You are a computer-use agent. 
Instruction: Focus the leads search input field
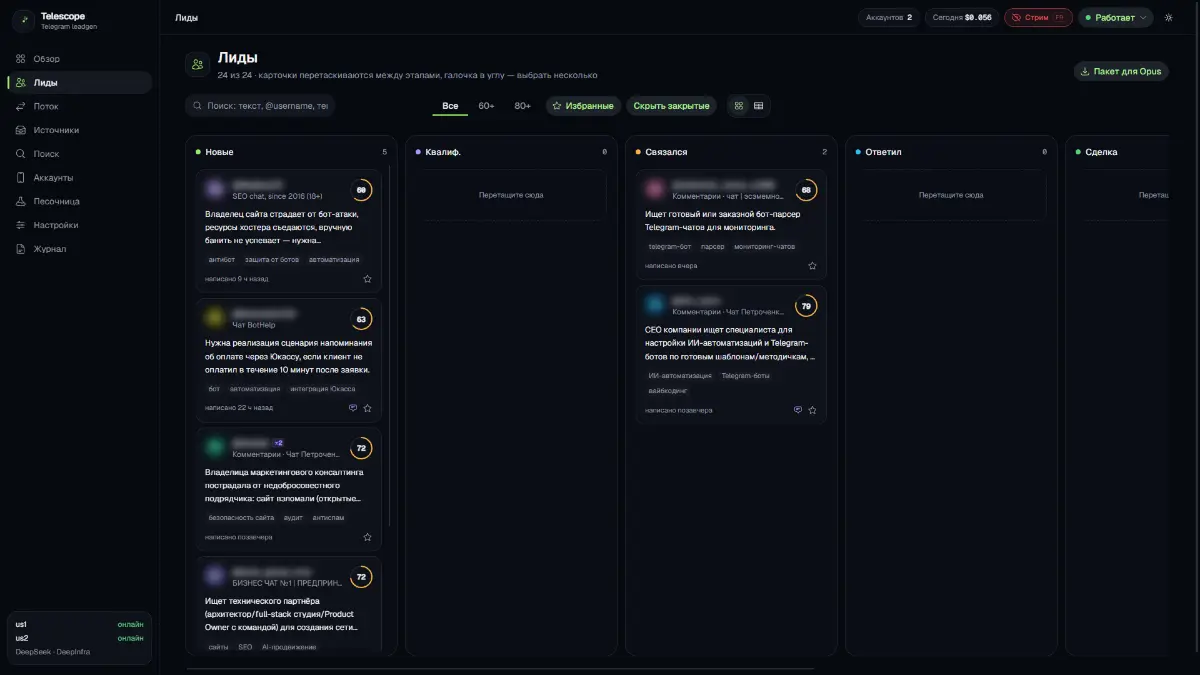pyautogui.click(x=260, y=106)
